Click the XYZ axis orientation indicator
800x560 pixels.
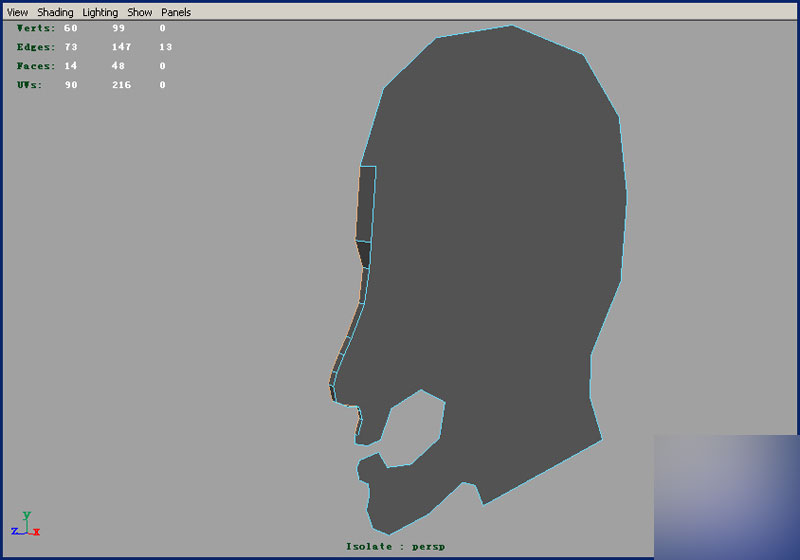26,524
